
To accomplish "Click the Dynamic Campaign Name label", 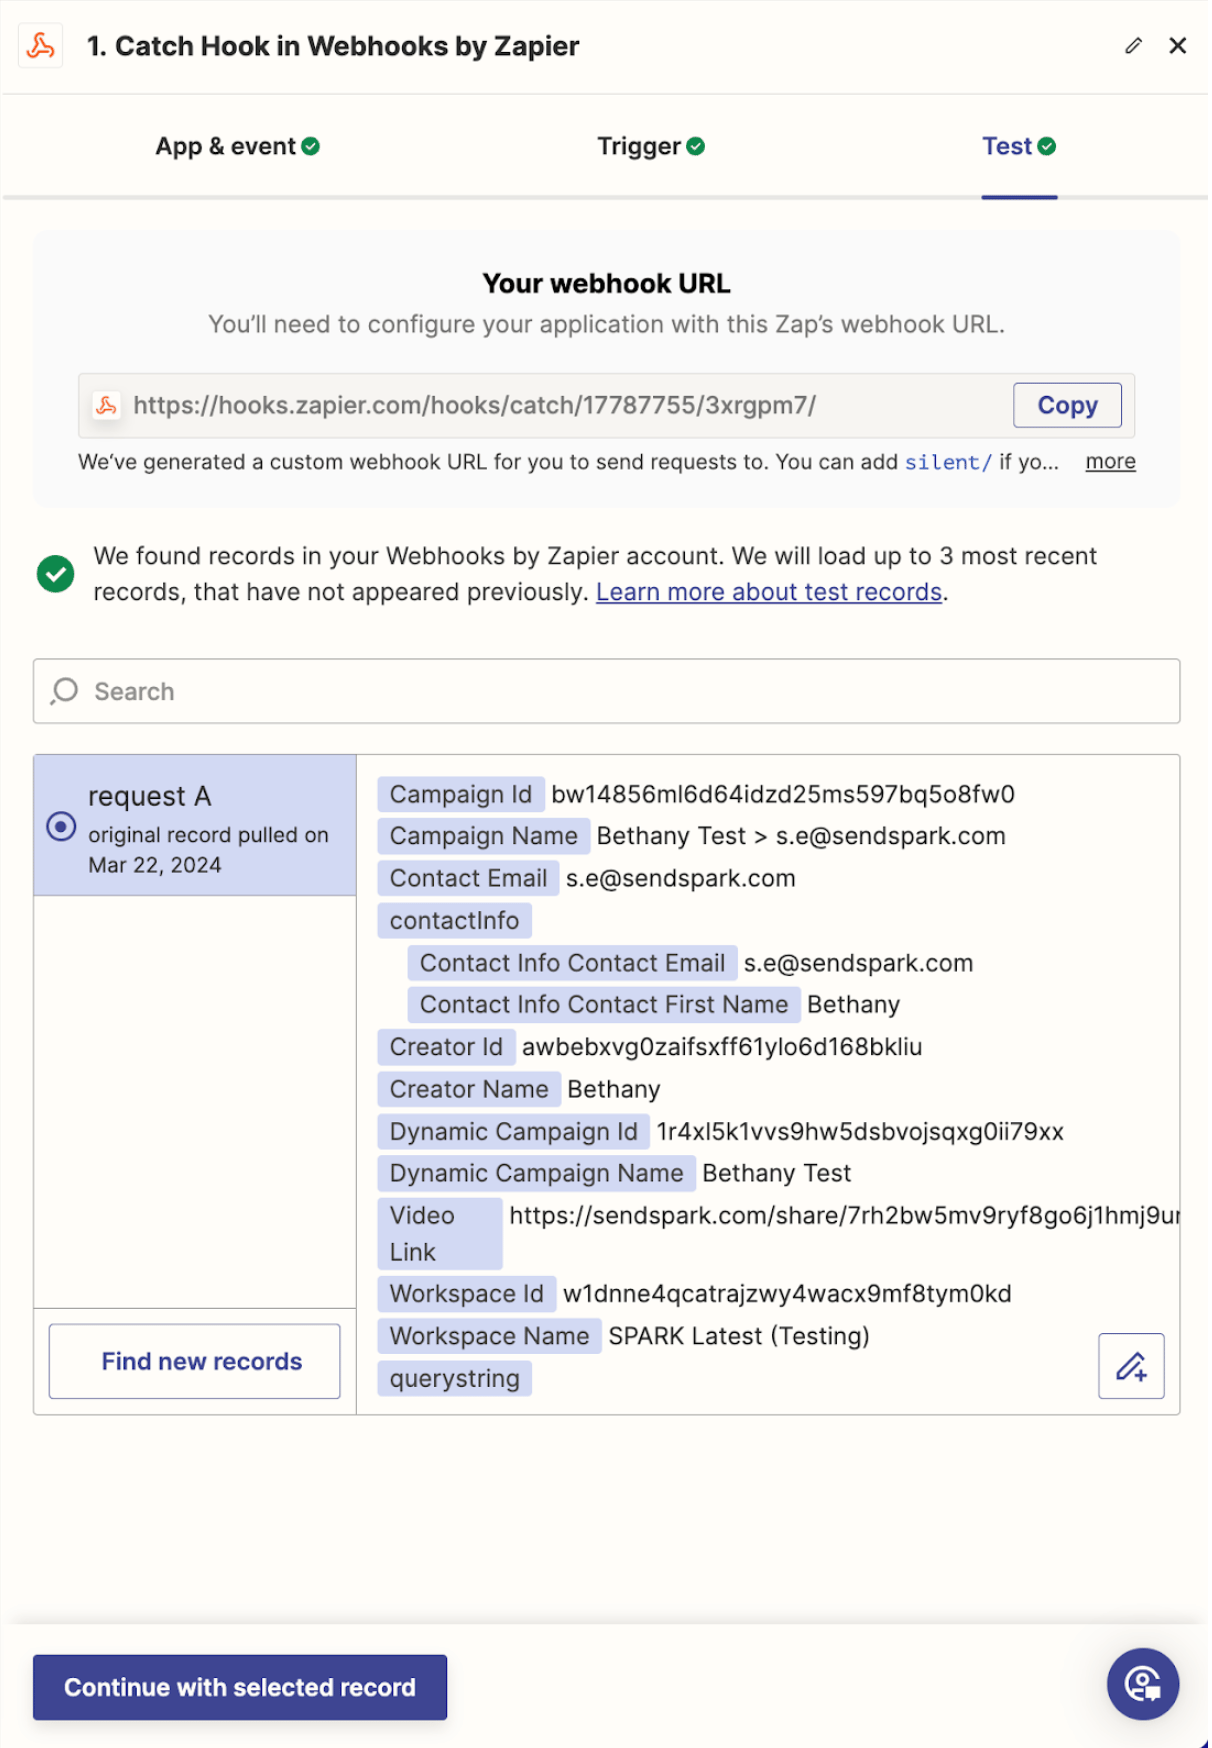I will [536, 1173].
